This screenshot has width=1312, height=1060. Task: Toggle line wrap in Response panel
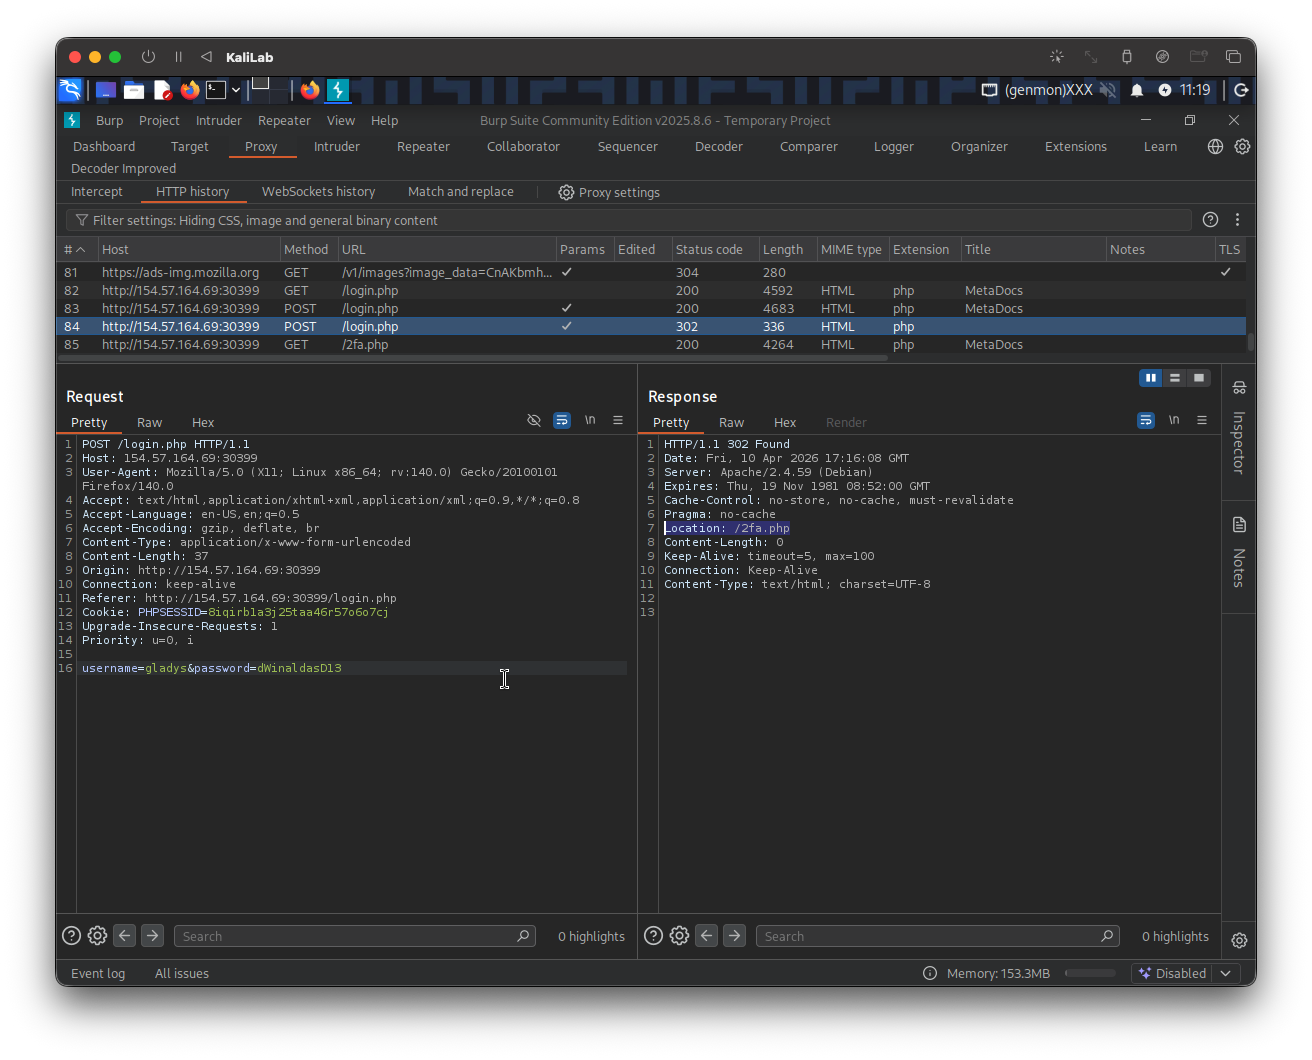click(1146, 421)
